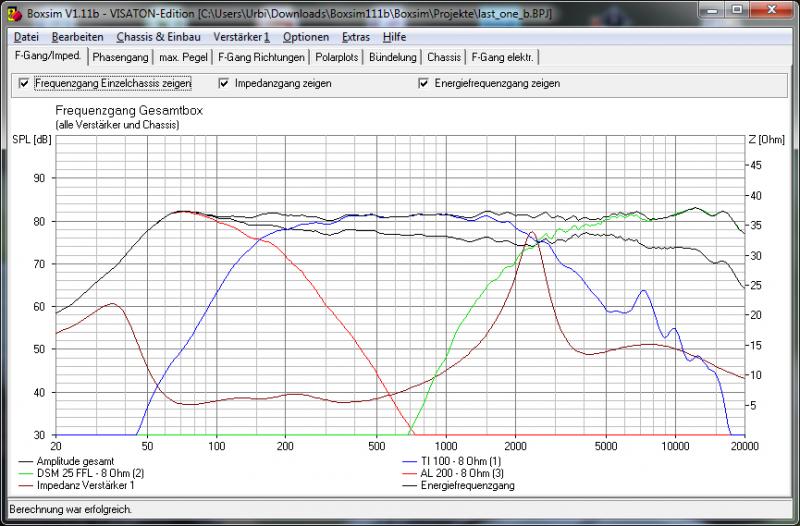Open the Optionen menu
The image size is (800, 526).
coord(306,37)
